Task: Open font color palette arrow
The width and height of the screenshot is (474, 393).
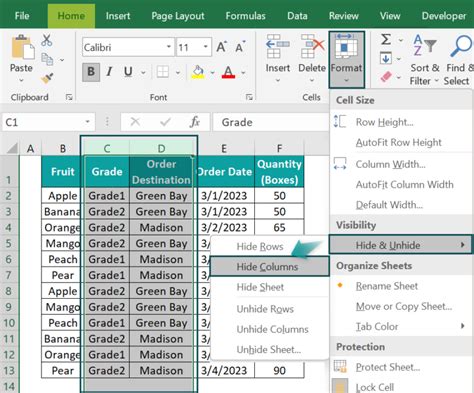Action: (244, 72)
